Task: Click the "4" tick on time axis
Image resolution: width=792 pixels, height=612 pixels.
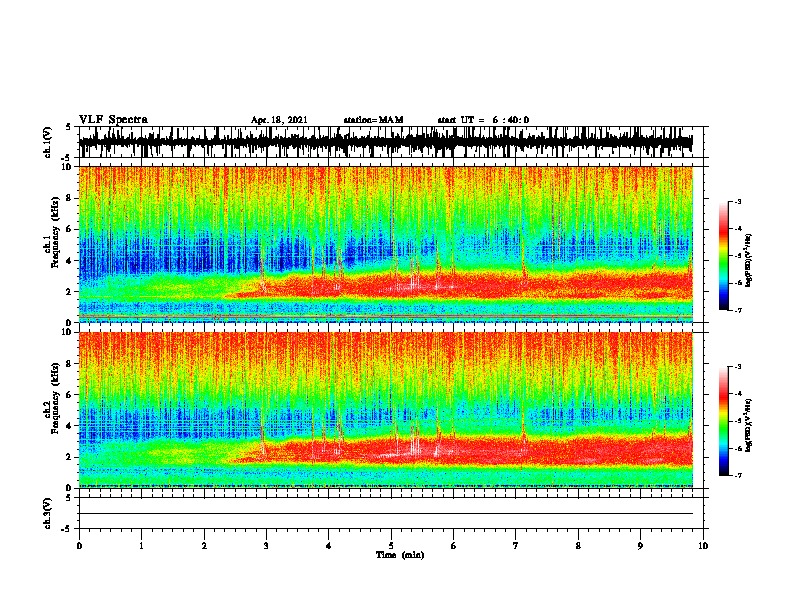Action: [329, 546]
